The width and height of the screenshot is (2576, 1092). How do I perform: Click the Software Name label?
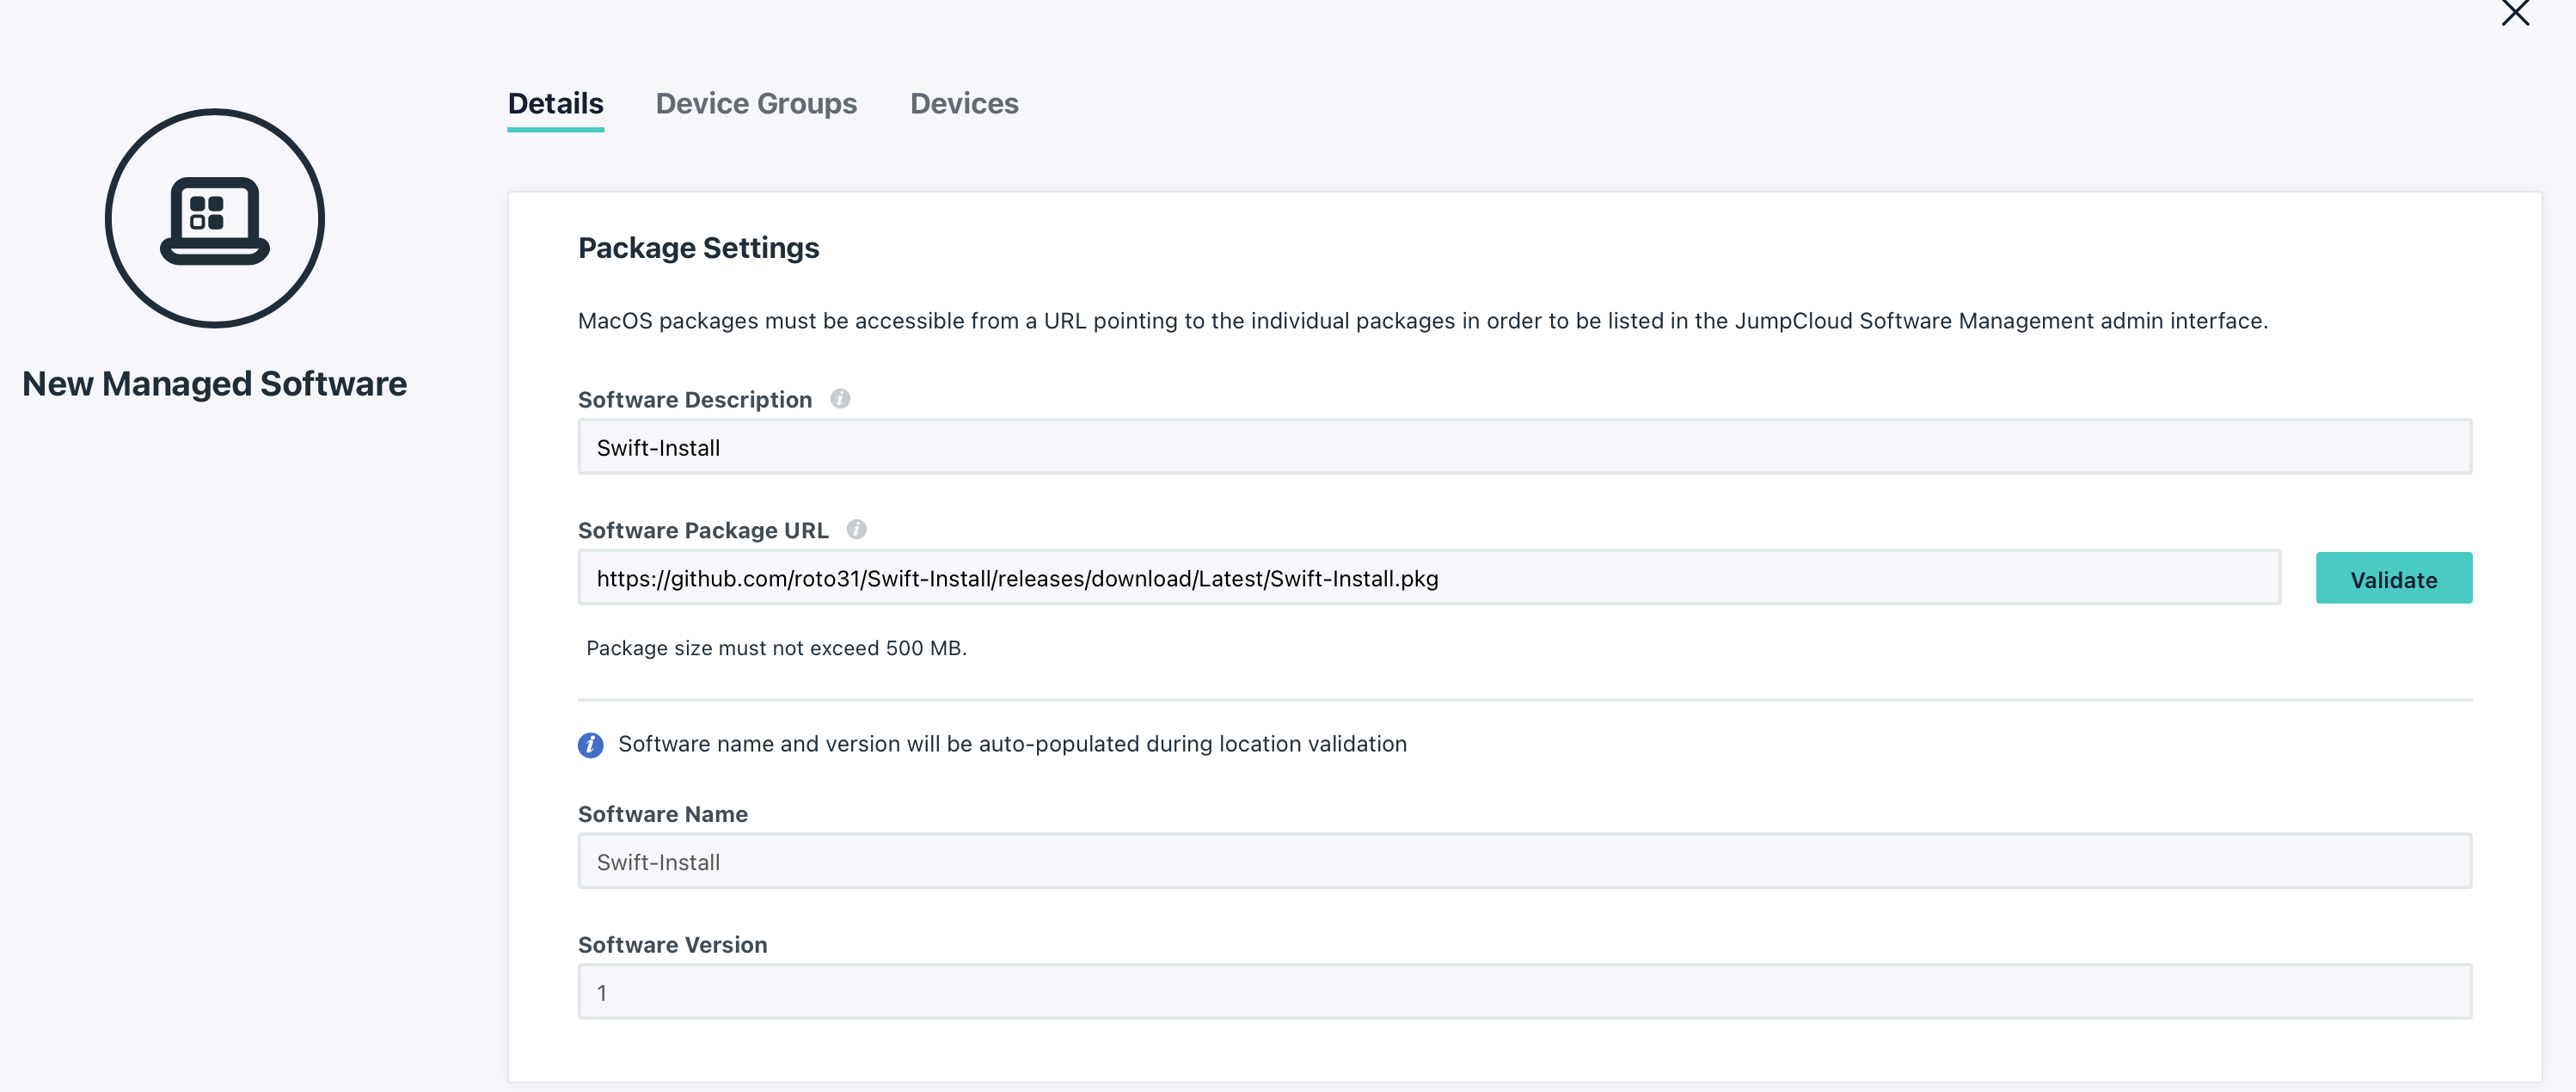[662, 814]
